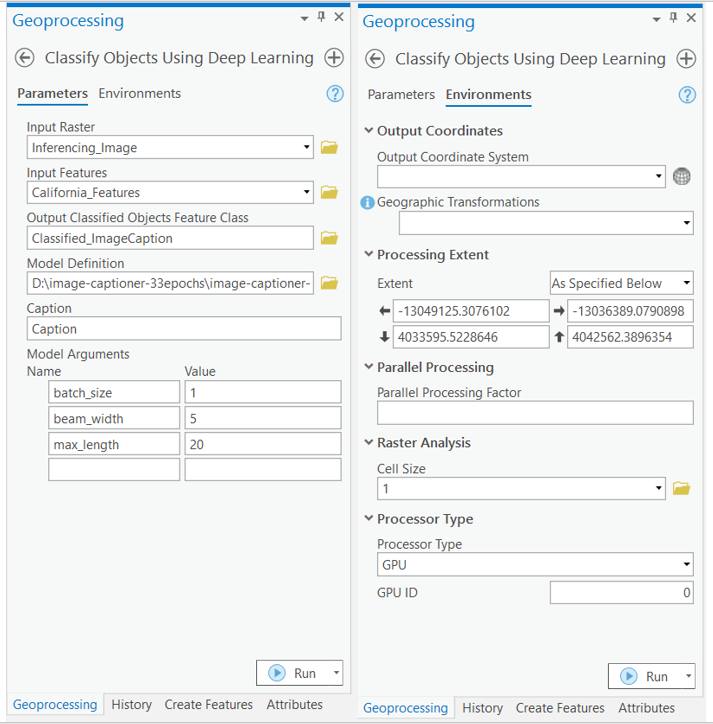Image resolution: width=713 pixels, height=724 pixels.
Task: Browse for Input Raster folder icon
Action: coord(329,148)
